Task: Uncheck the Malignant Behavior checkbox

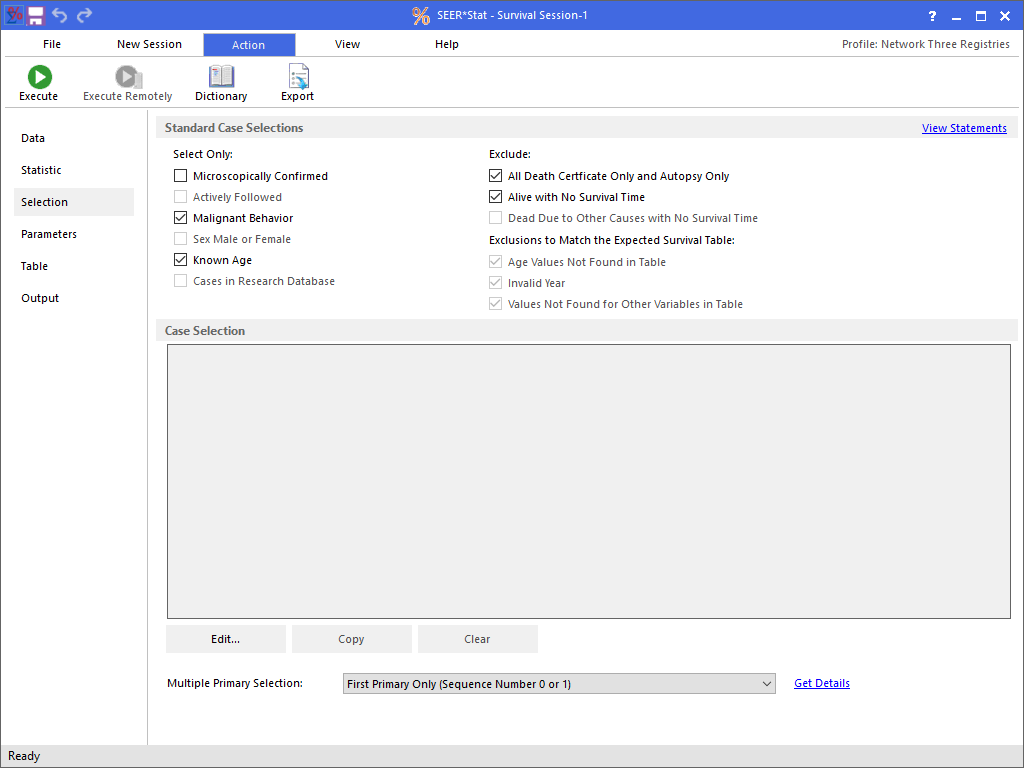Action: [x=181, y=218]
